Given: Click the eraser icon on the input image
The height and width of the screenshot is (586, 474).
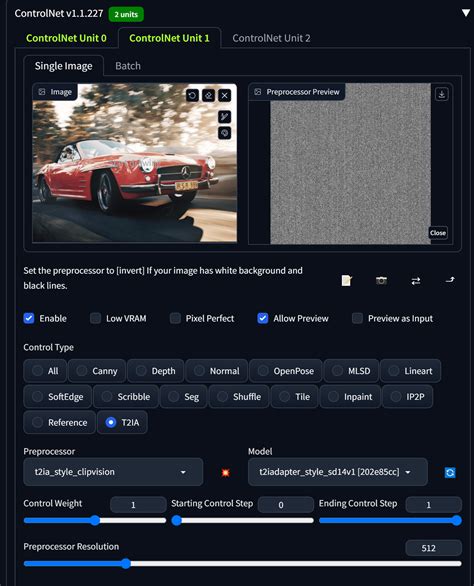Looking at the screenshot, I should tap(208, 96).
